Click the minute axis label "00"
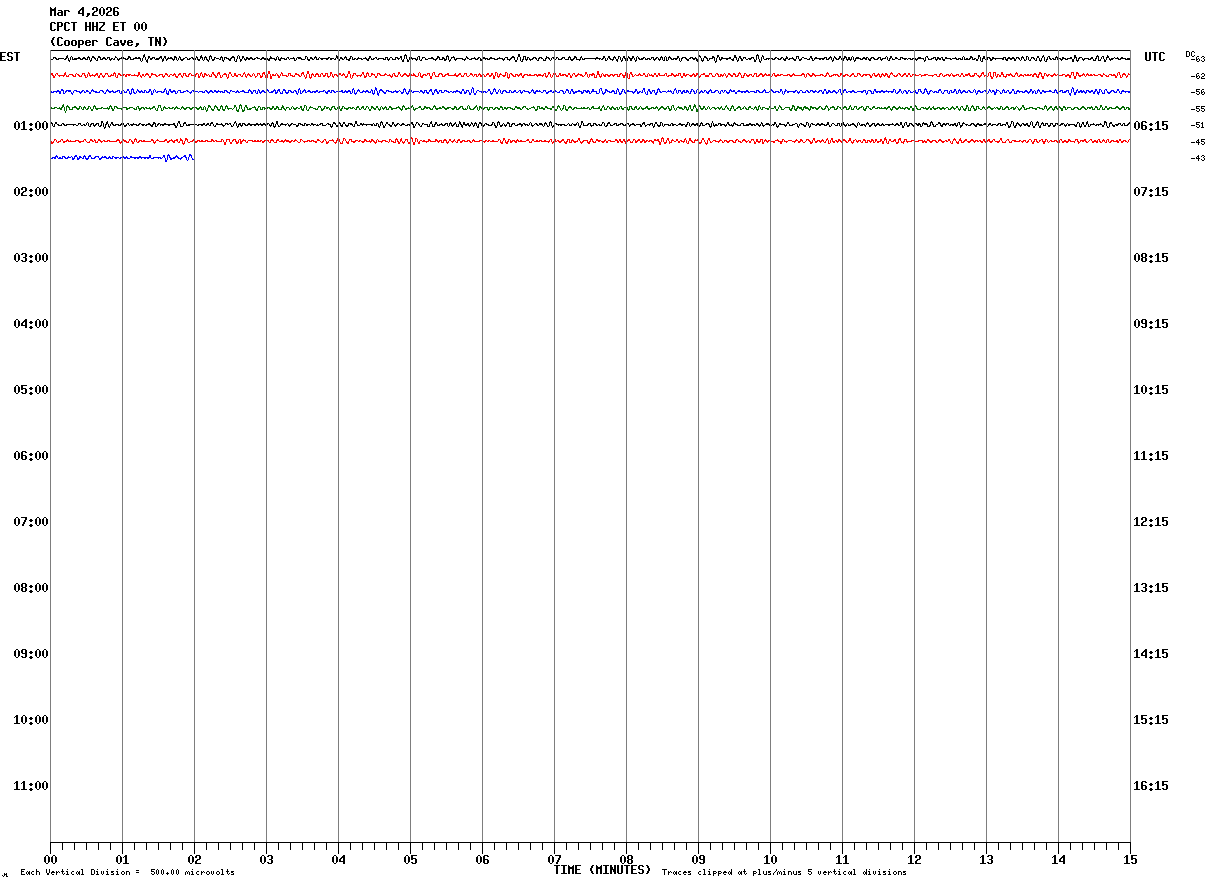The image size is (1210, 886). coord(50,860)
